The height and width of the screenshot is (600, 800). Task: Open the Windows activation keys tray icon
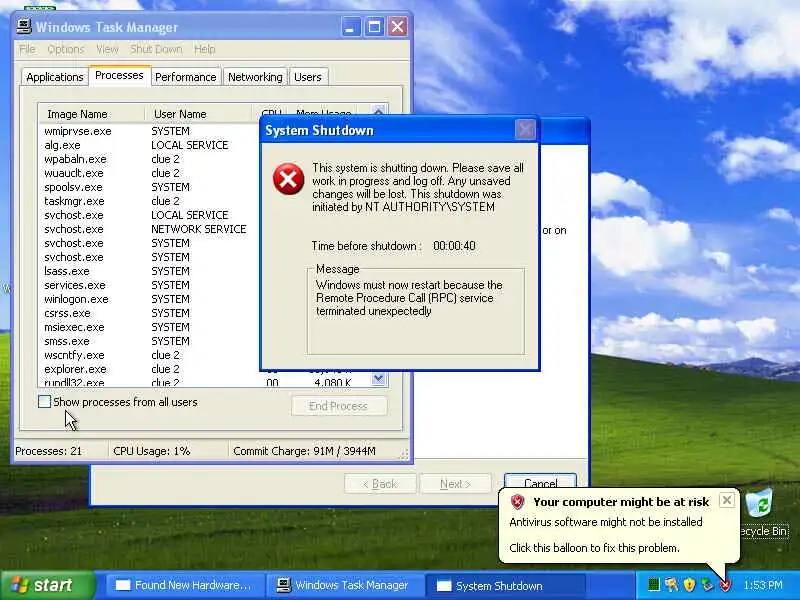pyautogui.click(x=671, y=584)
